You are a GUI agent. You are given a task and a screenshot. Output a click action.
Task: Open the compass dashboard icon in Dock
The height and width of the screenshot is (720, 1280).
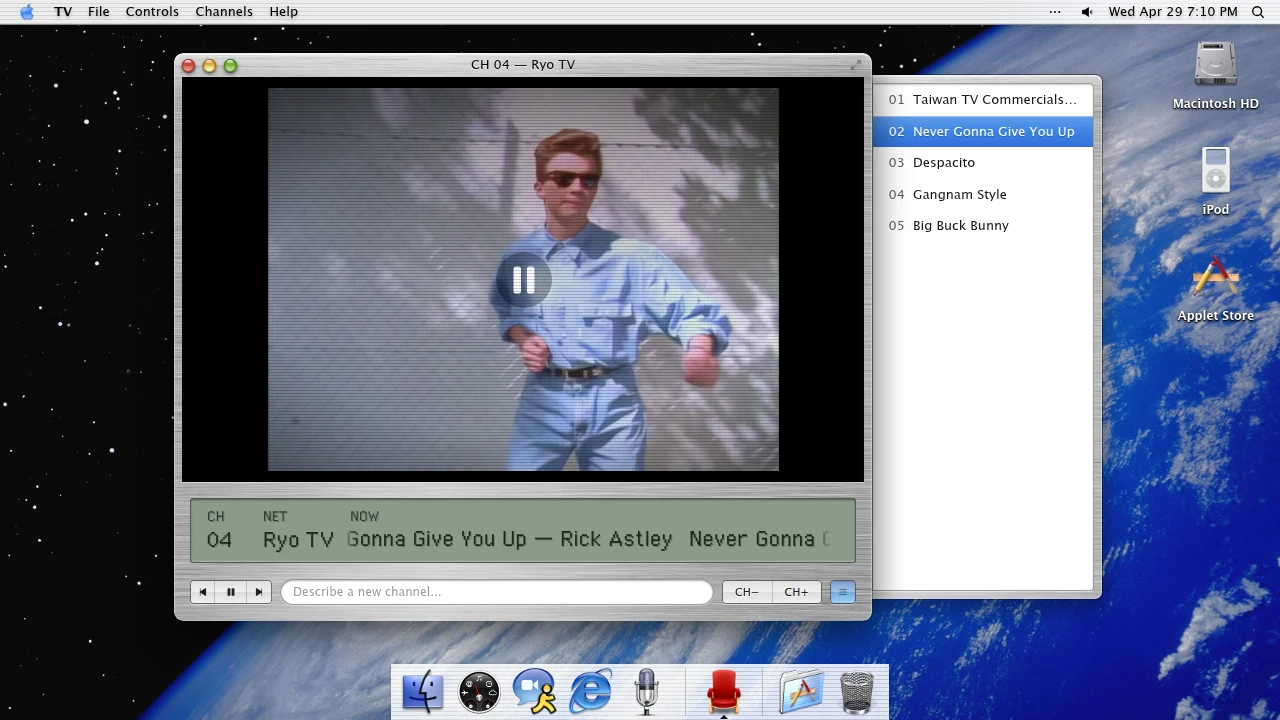pos(479,692)
